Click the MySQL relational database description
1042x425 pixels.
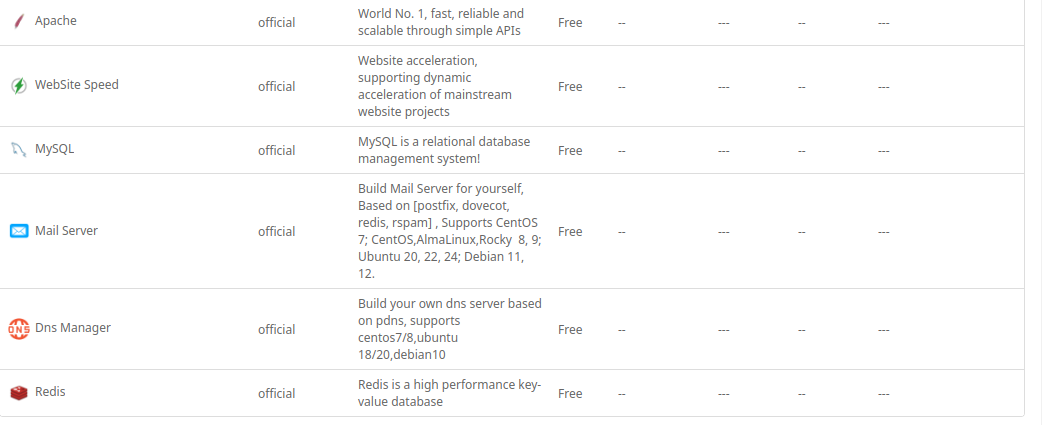point(444,150)
